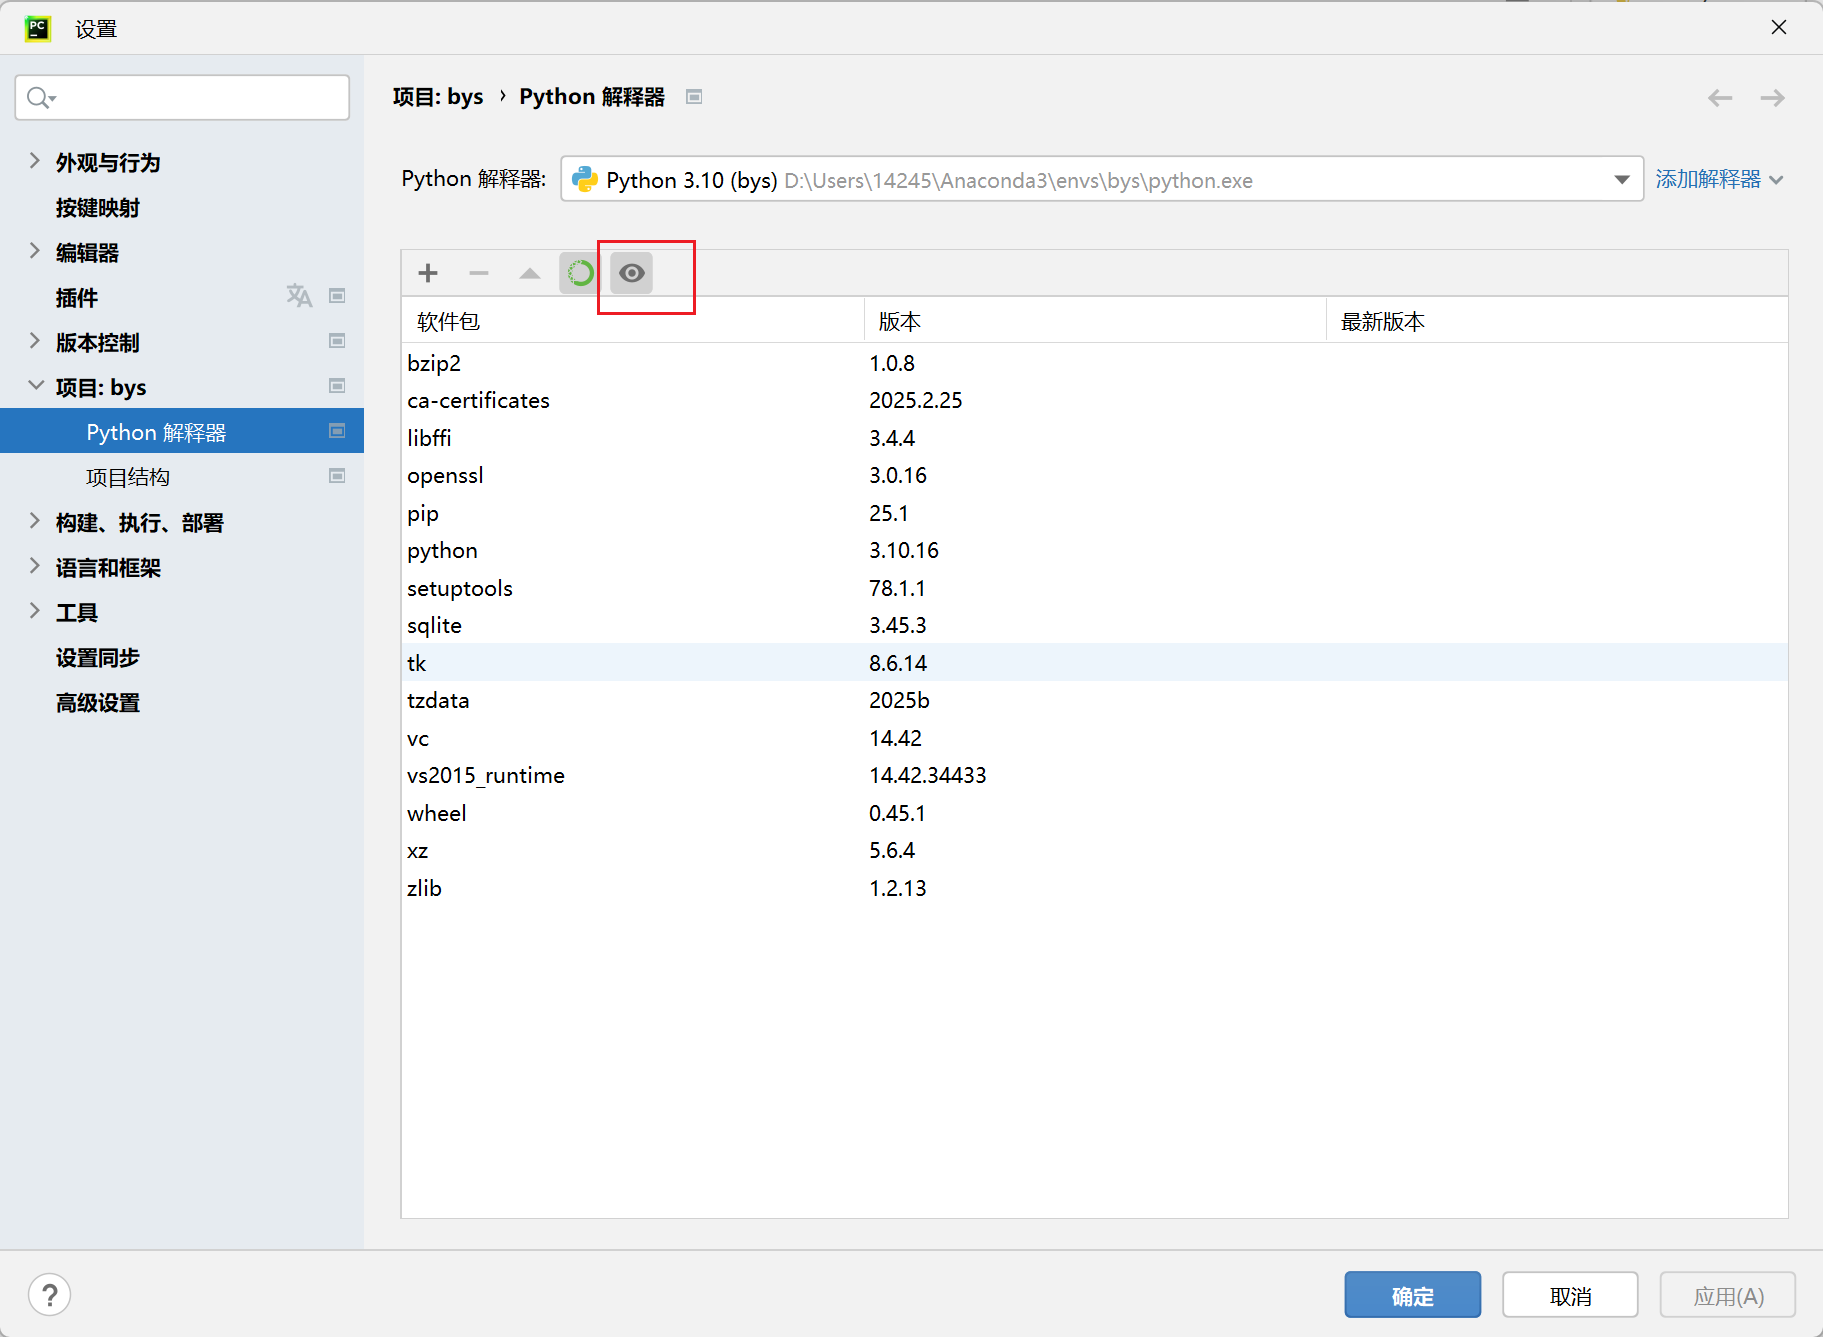The image size is (1823, 1337).
Task: Open 设置同步 settings
Action: pyautogui.click(x=98, y=658)
